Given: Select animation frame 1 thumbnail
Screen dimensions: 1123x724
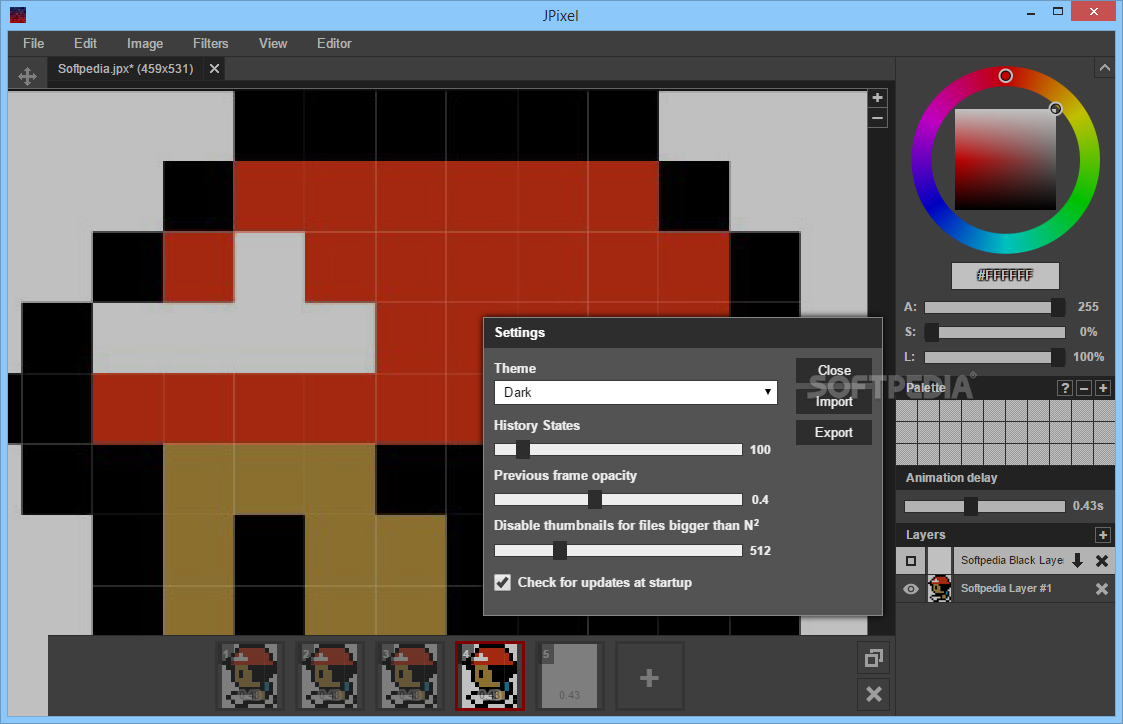Looking at the screenshot, I should [249, 677].
